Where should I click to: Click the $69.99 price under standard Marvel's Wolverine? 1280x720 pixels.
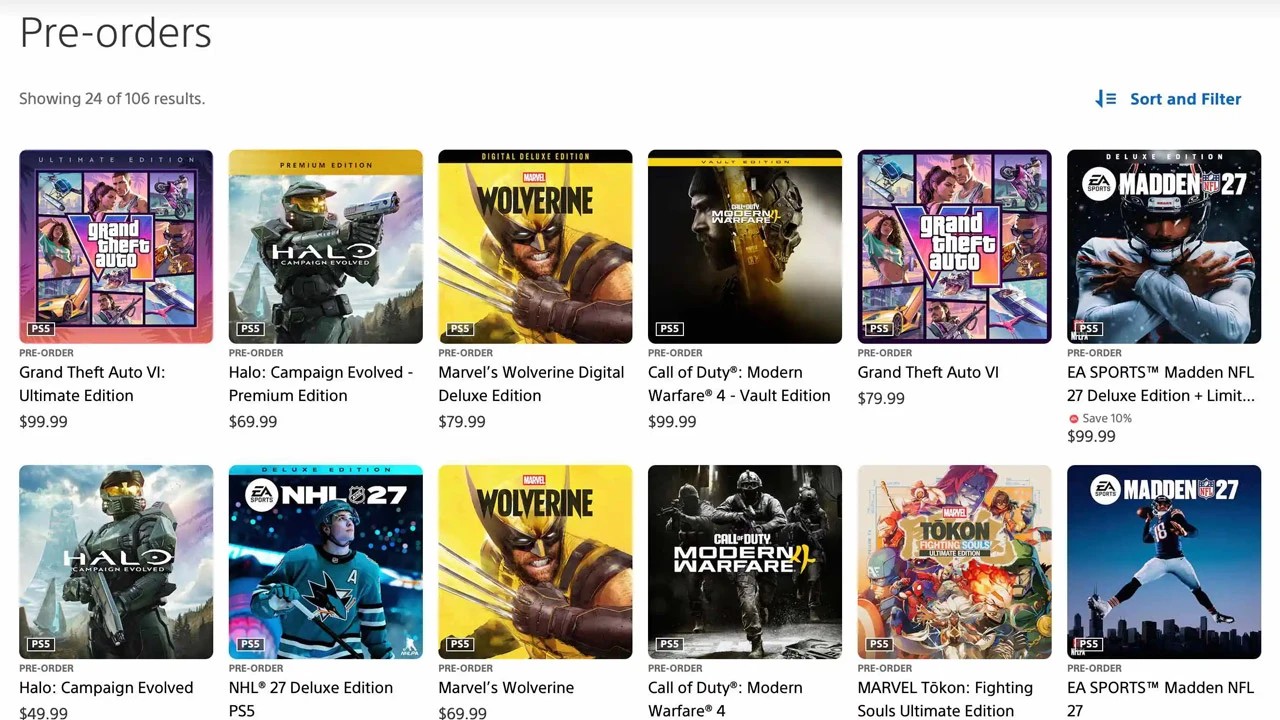click(x=462, y=713)
